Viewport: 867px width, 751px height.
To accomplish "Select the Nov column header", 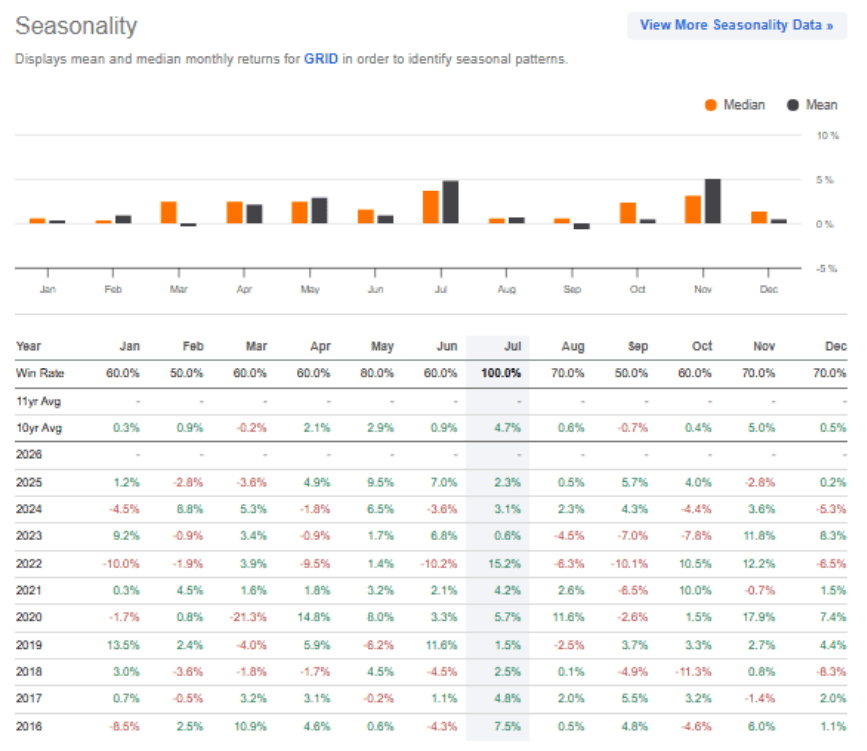I will [763, 346].
